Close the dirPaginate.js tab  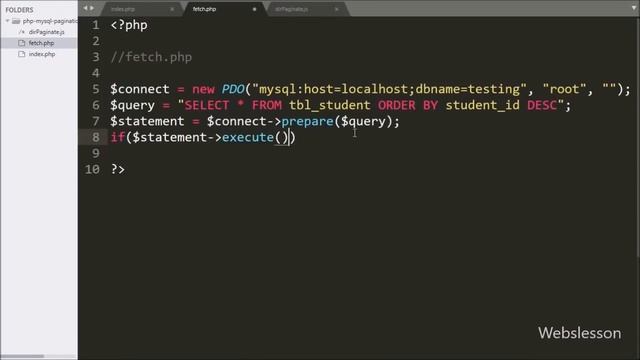[x=336, y=9]
